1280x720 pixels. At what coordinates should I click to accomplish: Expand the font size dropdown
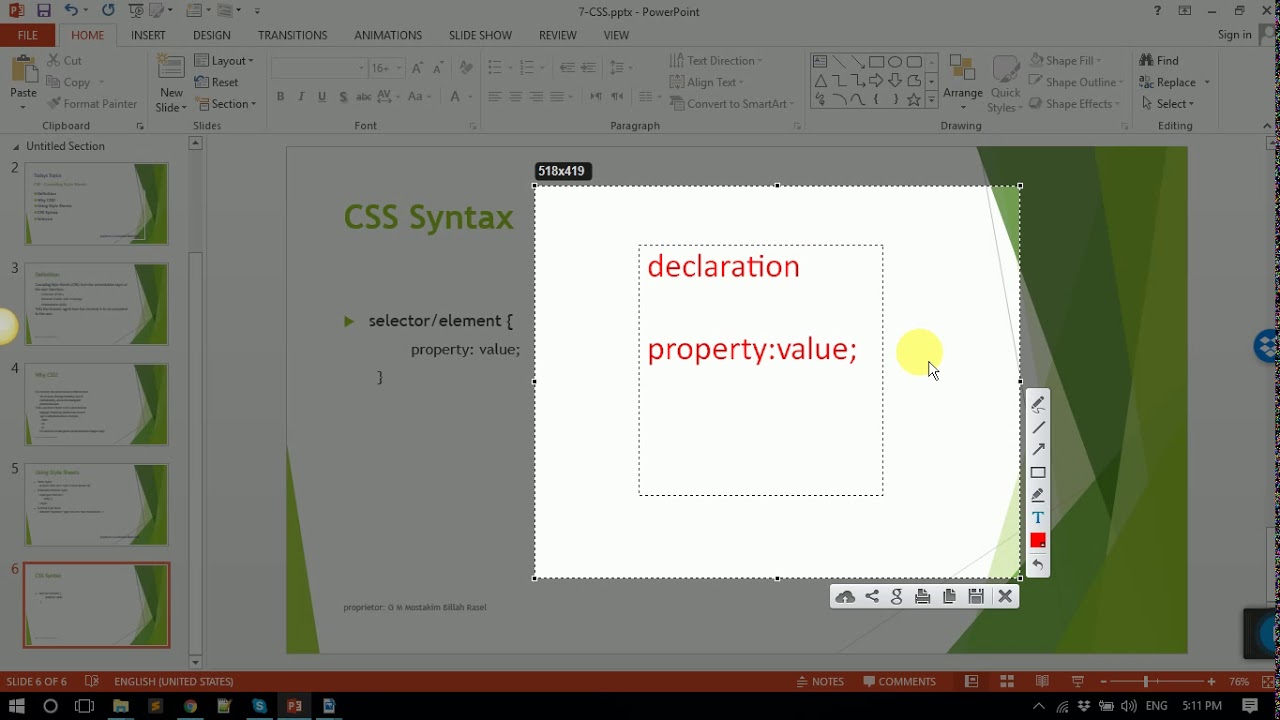pos(398,68)
